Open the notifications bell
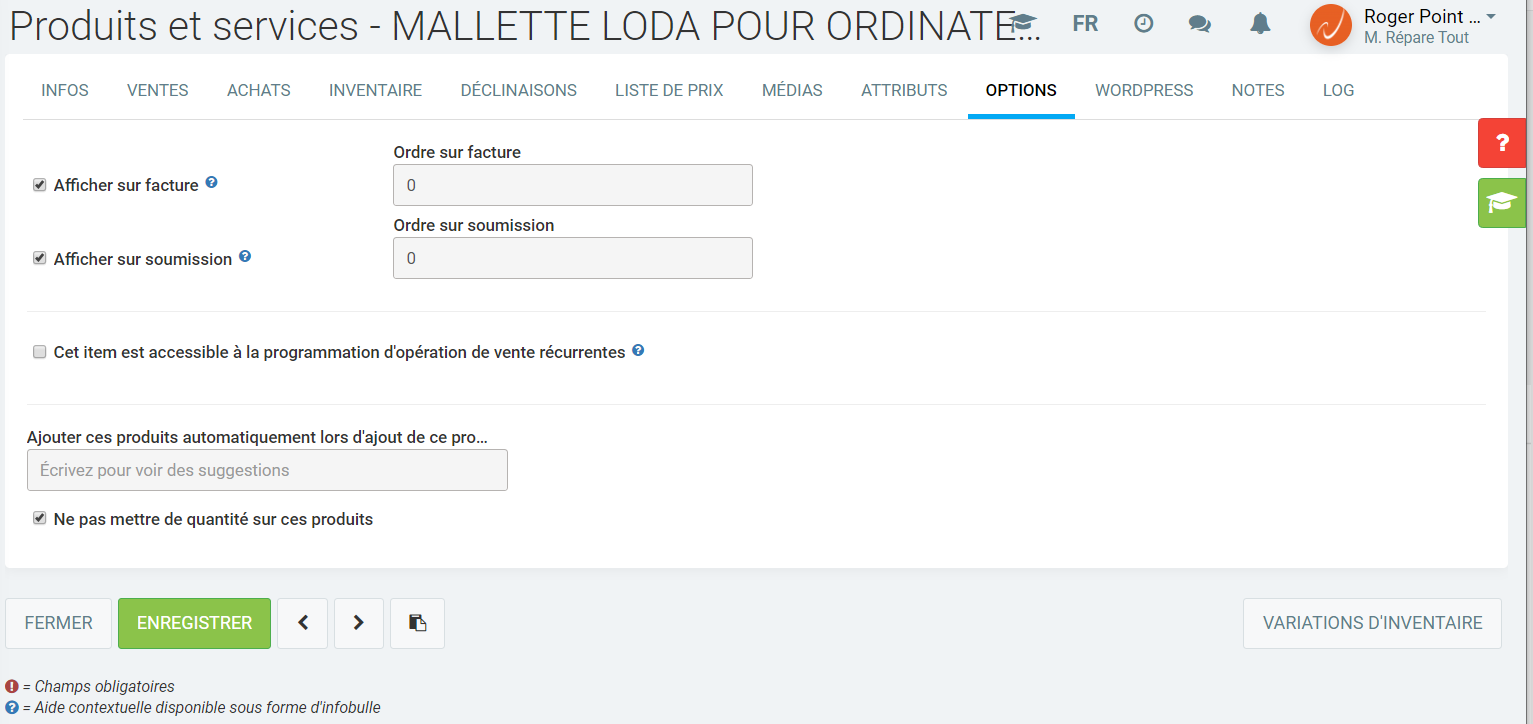Viewport: 1533px width, 724px height. click(1260, 24)
